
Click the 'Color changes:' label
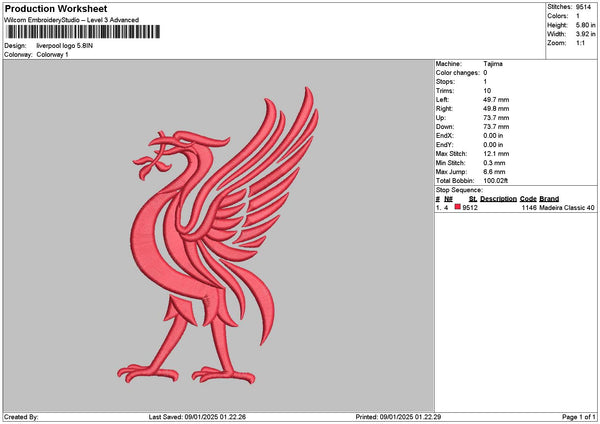[x=457, y=73]
